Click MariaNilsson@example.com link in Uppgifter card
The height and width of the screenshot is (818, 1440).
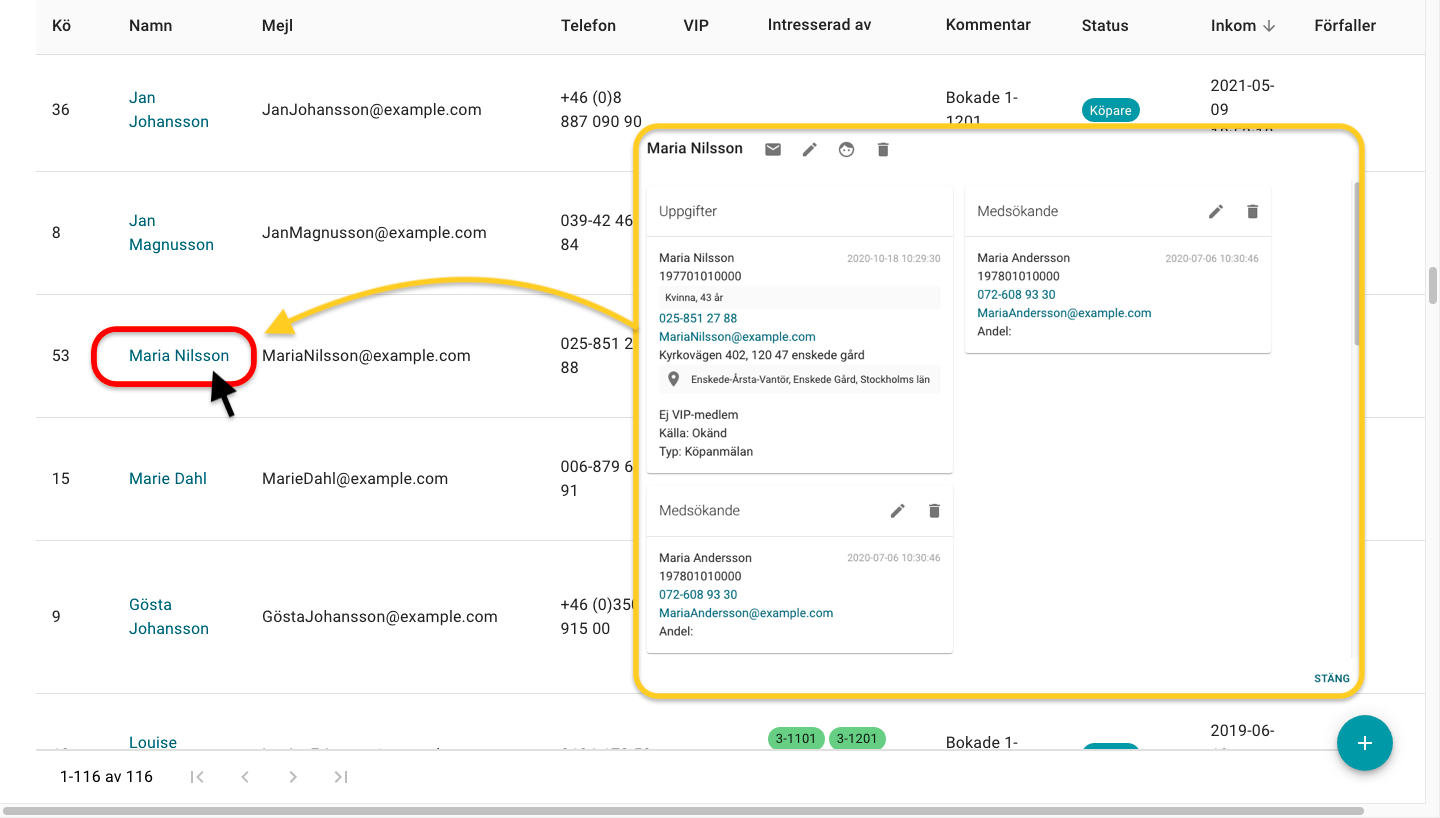click(737, 337)
